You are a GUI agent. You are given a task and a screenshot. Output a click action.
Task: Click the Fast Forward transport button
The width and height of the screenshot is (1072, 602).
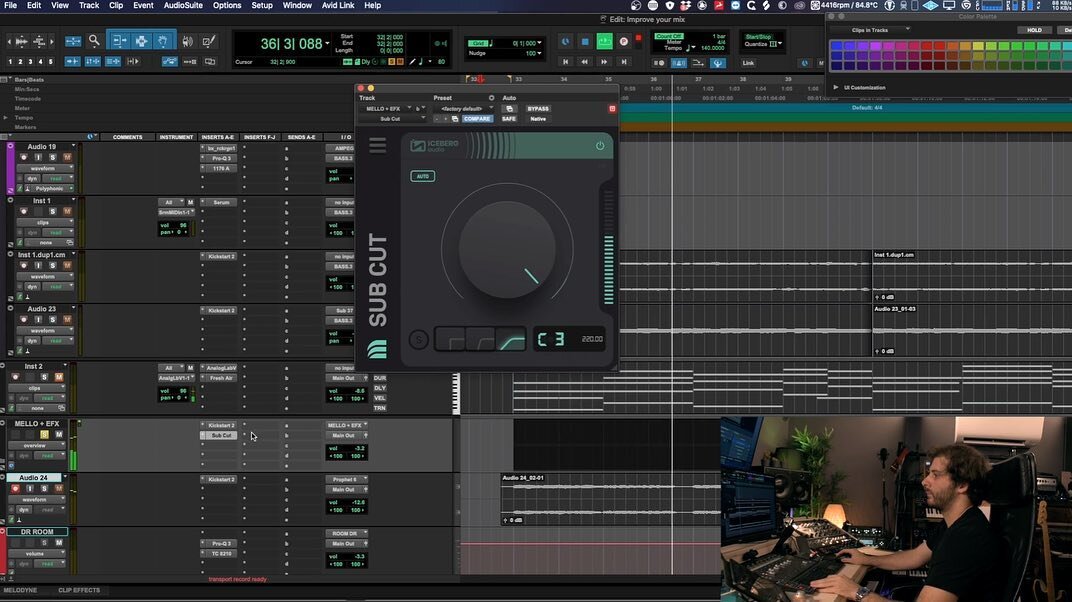pos(604,62)
